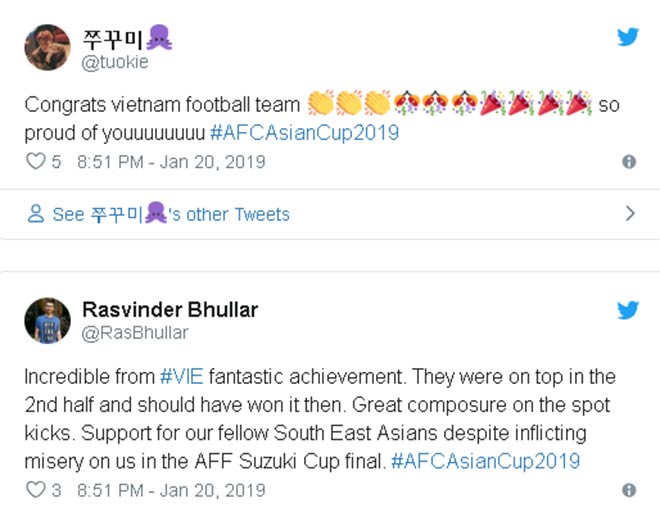Open the info icon on Rasvinder Bhullar's tweet
The height and width of the screenshot is (512, 660).
coord(629,490)
